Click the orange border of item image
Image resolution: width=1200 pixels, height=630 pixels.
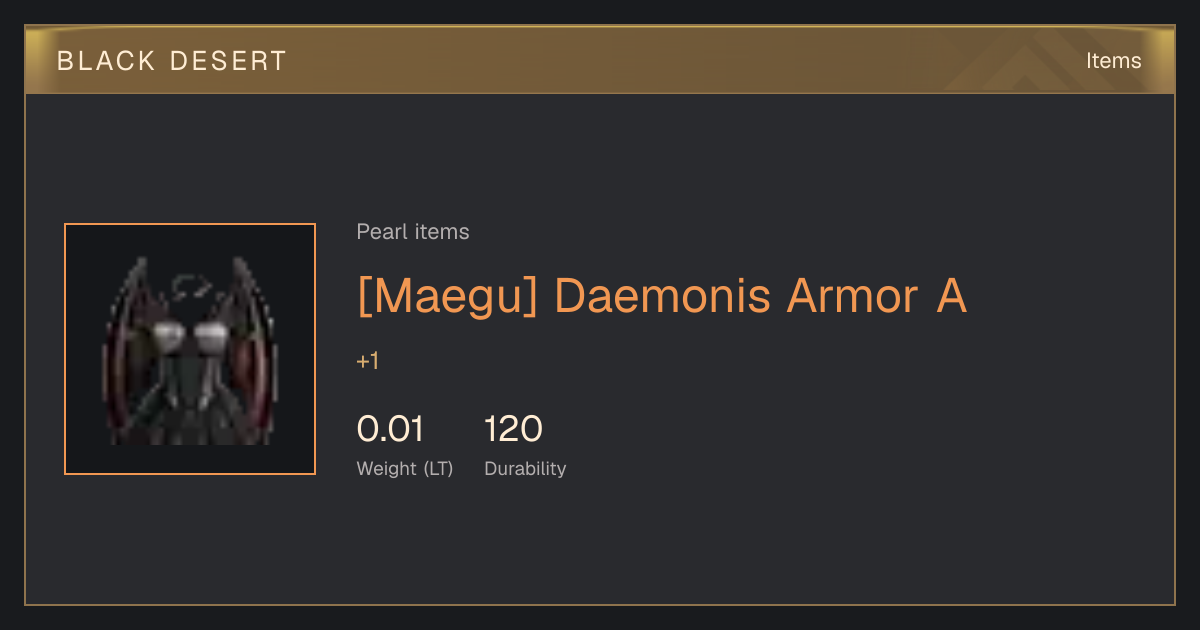65,349
